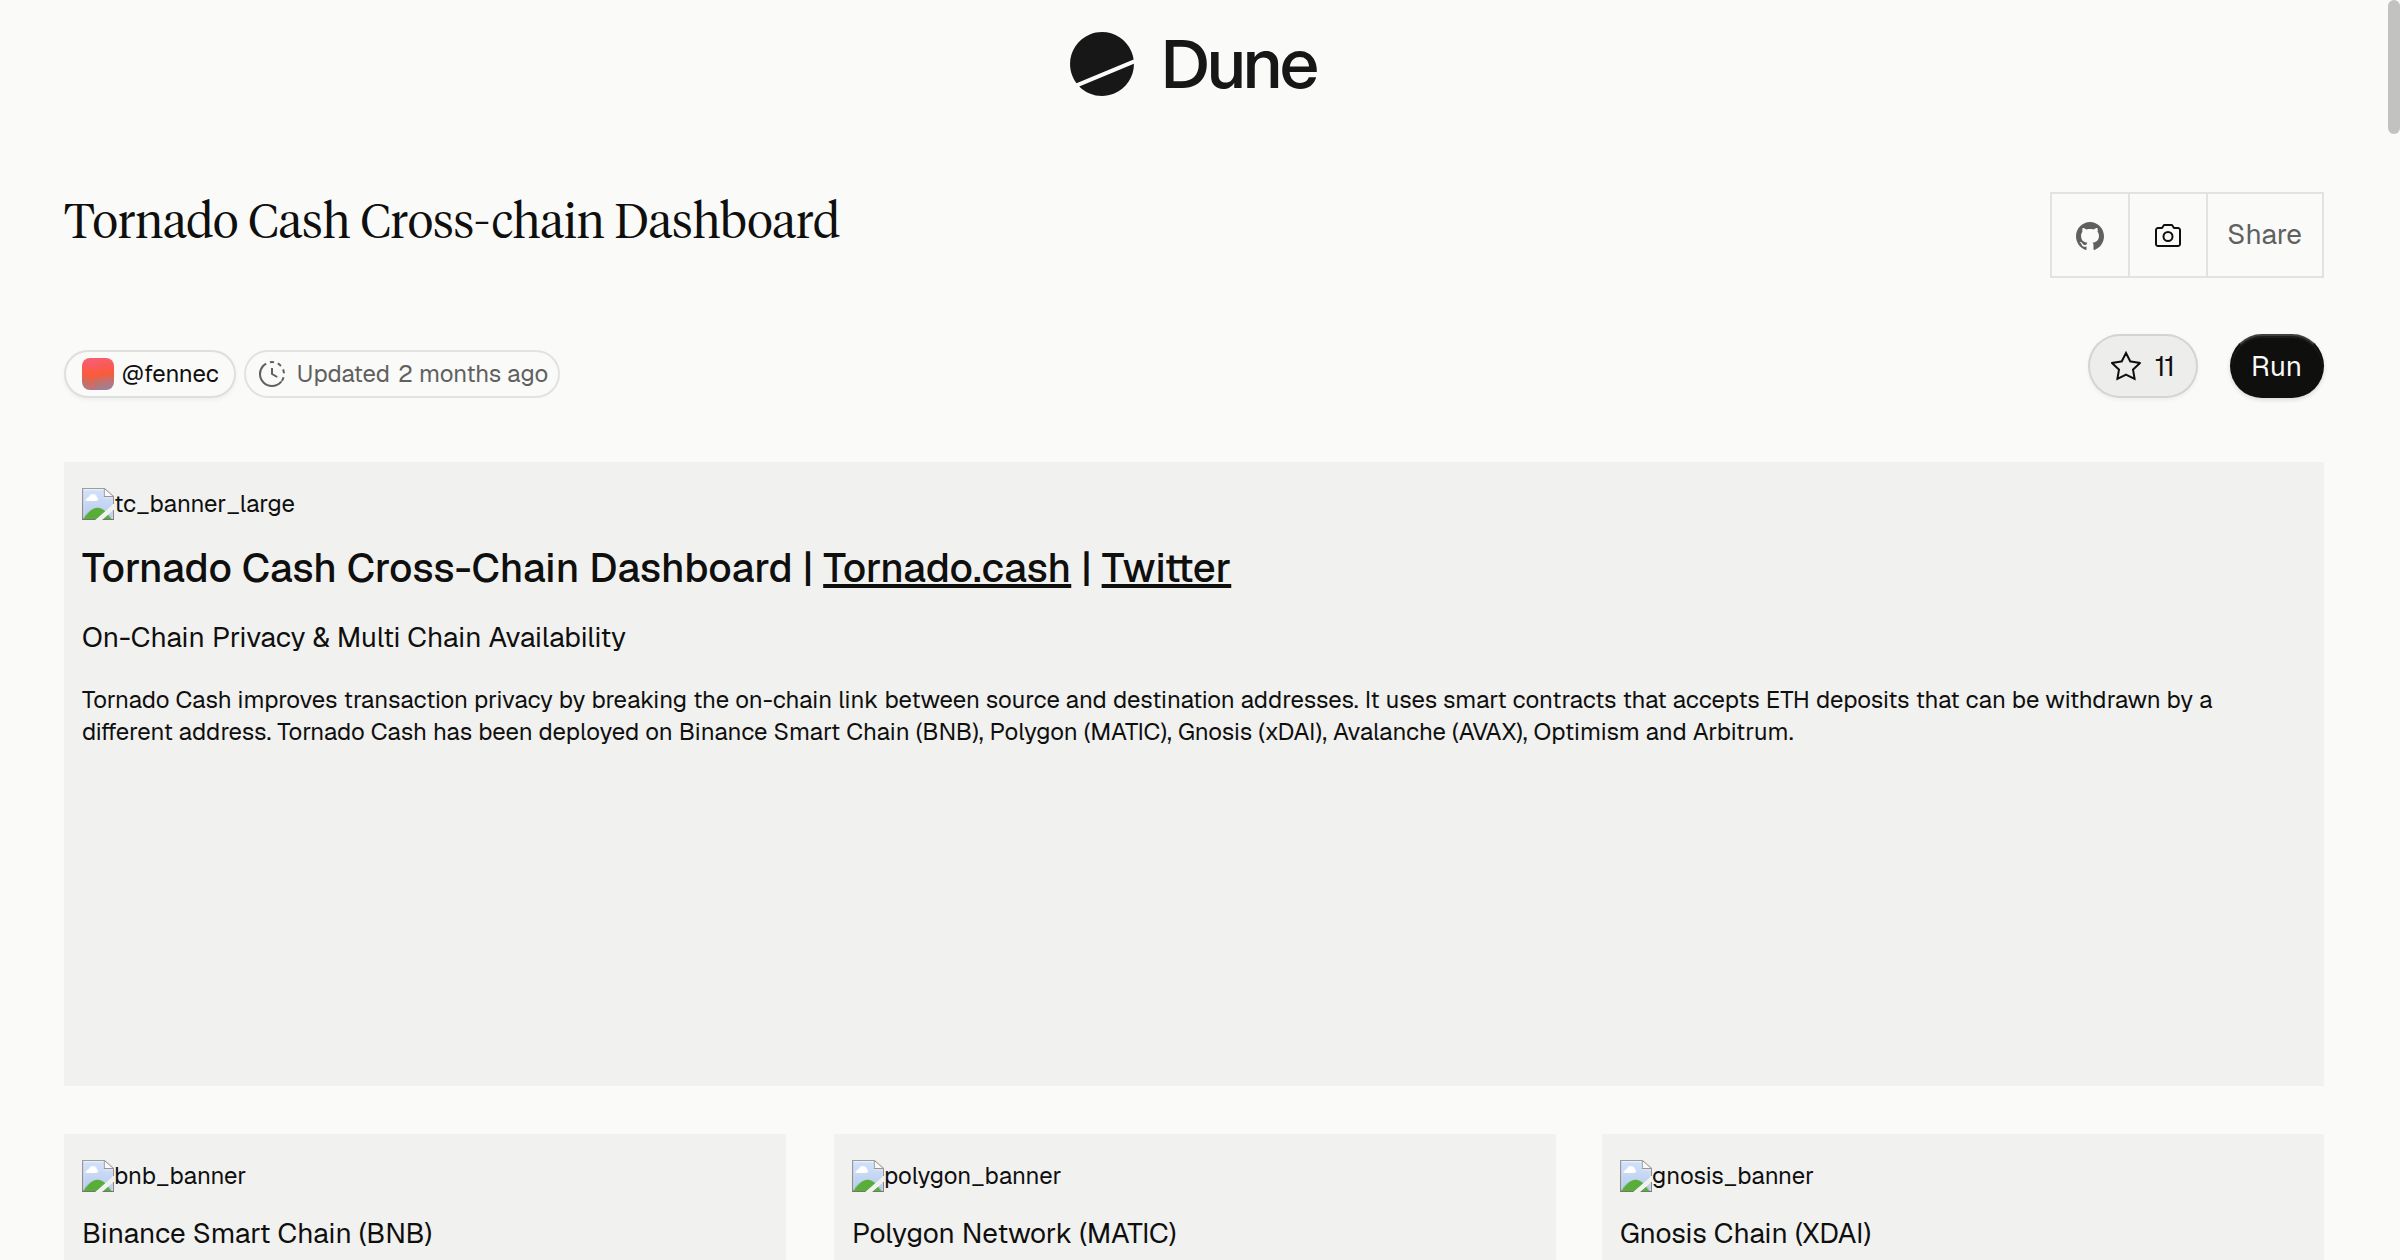Viewport: 2400px width, 1260px height.
Task: Star the dashboard with 11 stars
Action: point(2142,366)
